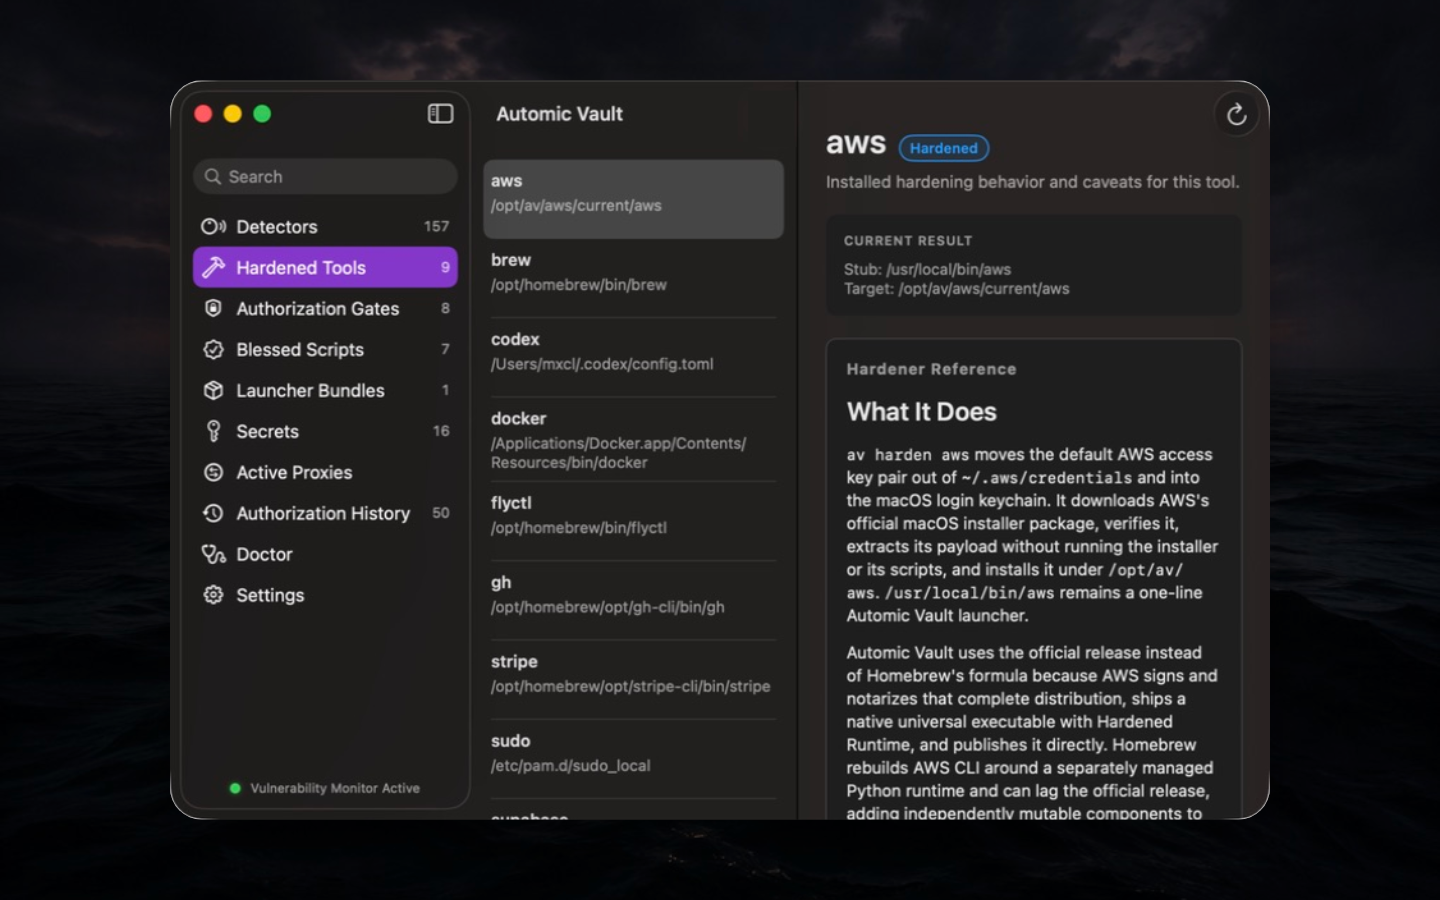Open Authorization Gates section
The height and width of the screenshot is (900, 1440).
coord(325,309)
